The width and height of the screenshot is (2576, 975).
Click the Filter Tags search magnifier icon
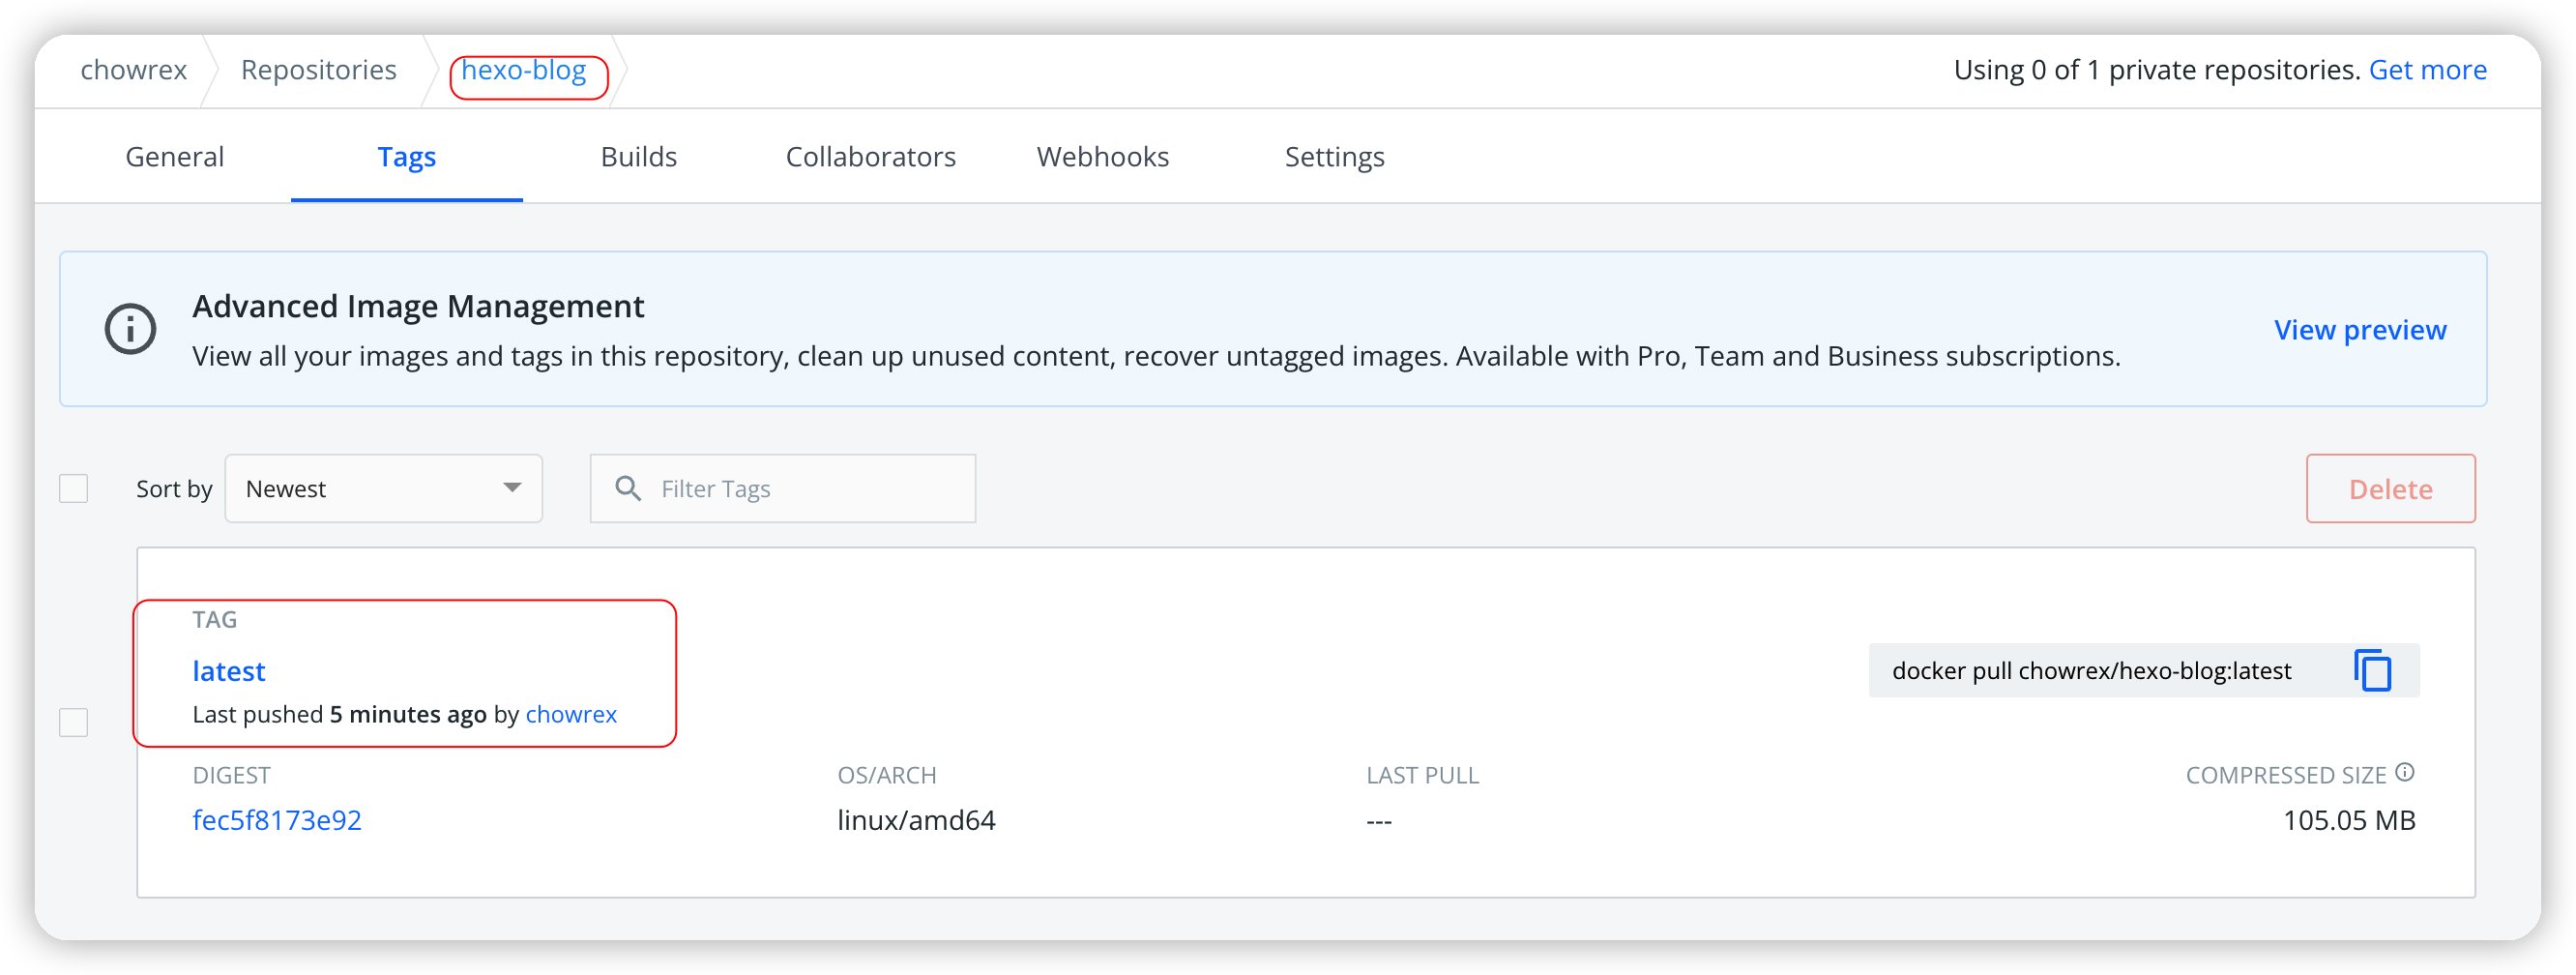click(628, 488)
